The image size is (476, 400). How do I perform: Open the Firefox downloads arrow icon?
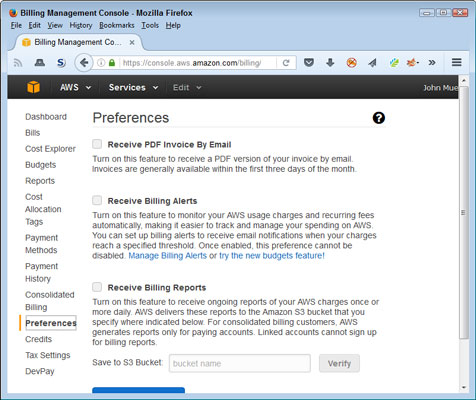click(x=330, y=62)
